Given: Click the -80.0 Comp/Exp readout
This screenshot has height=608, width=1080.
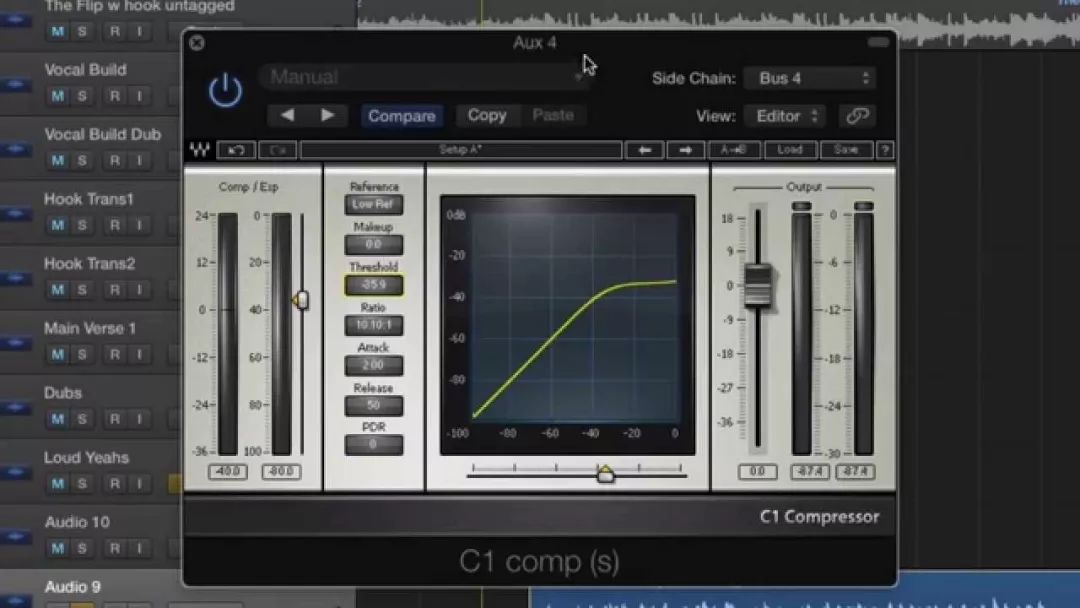Looking at the screenshot, I should [x=281, y=472].
